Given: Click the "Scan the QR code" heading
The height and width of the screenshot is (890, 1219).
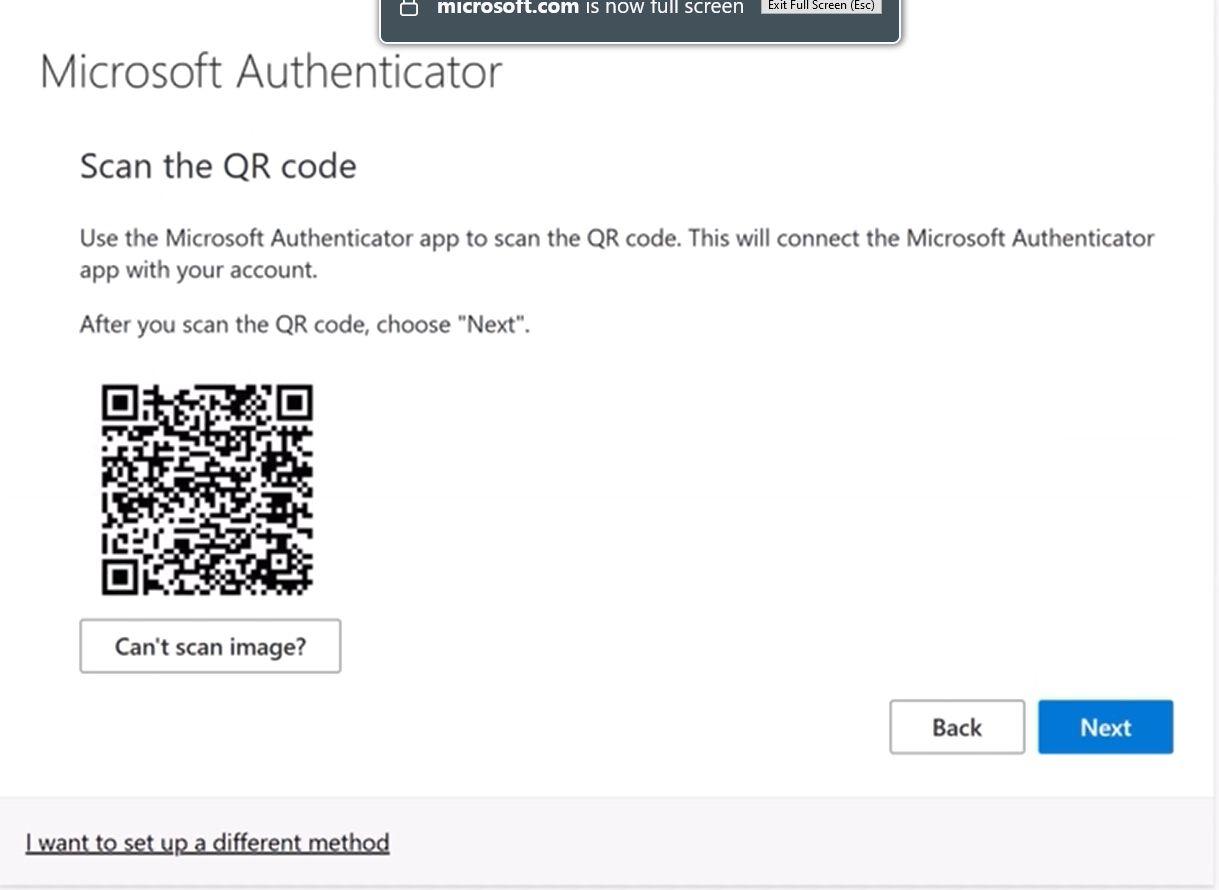Looking at the screenshot, I should click(218, 165).
